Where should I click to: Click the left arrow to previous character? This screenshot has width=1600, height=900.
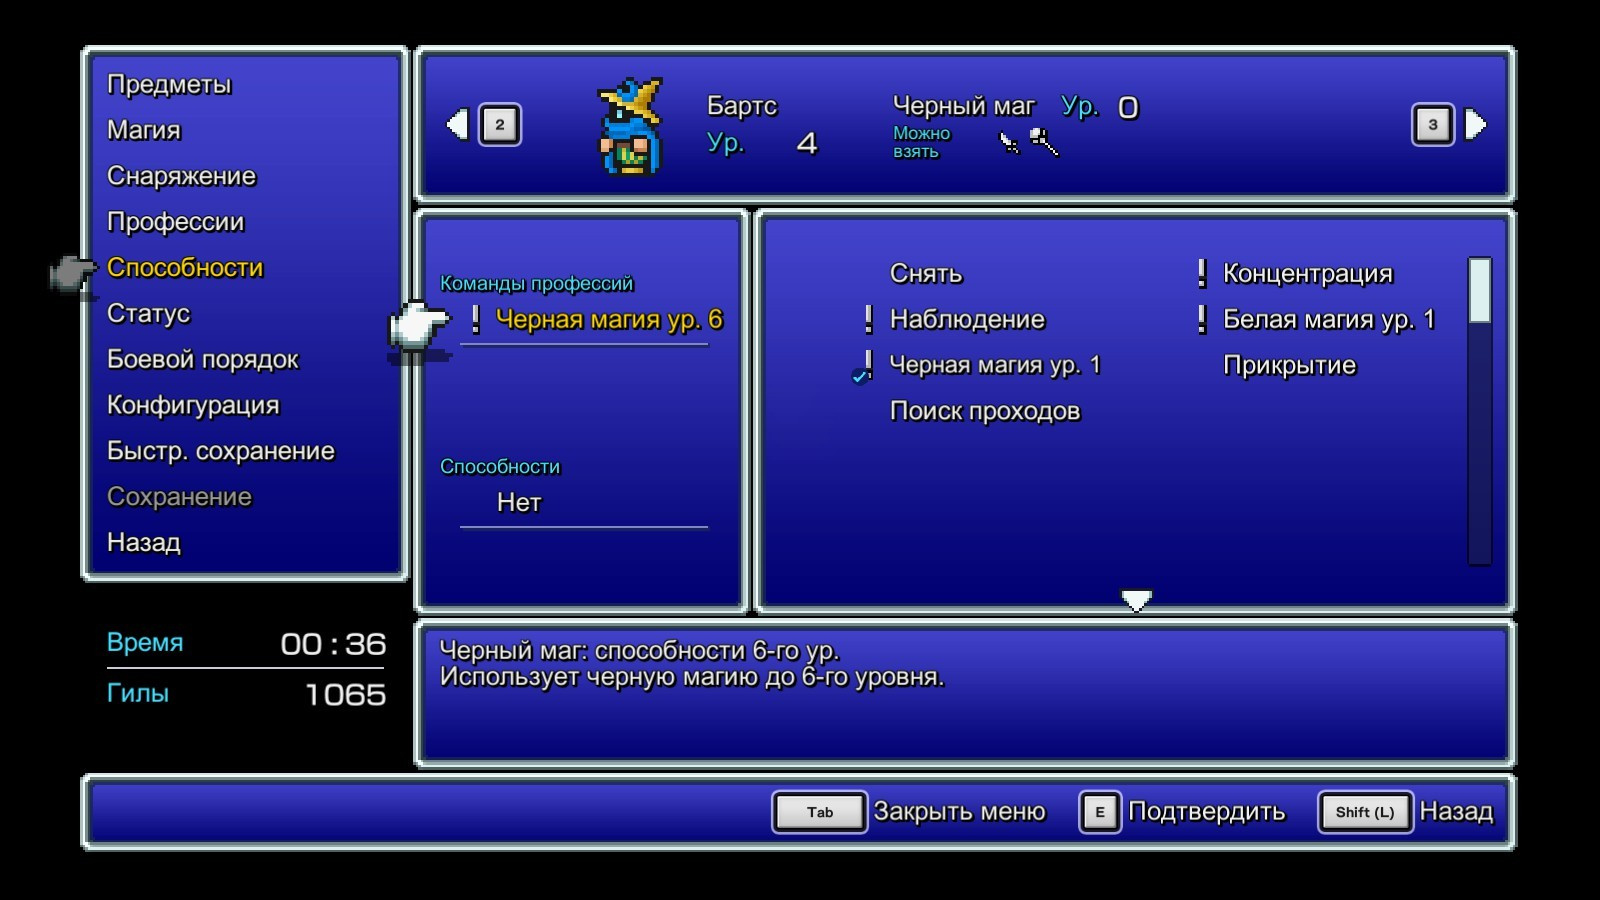pos(458,125)
